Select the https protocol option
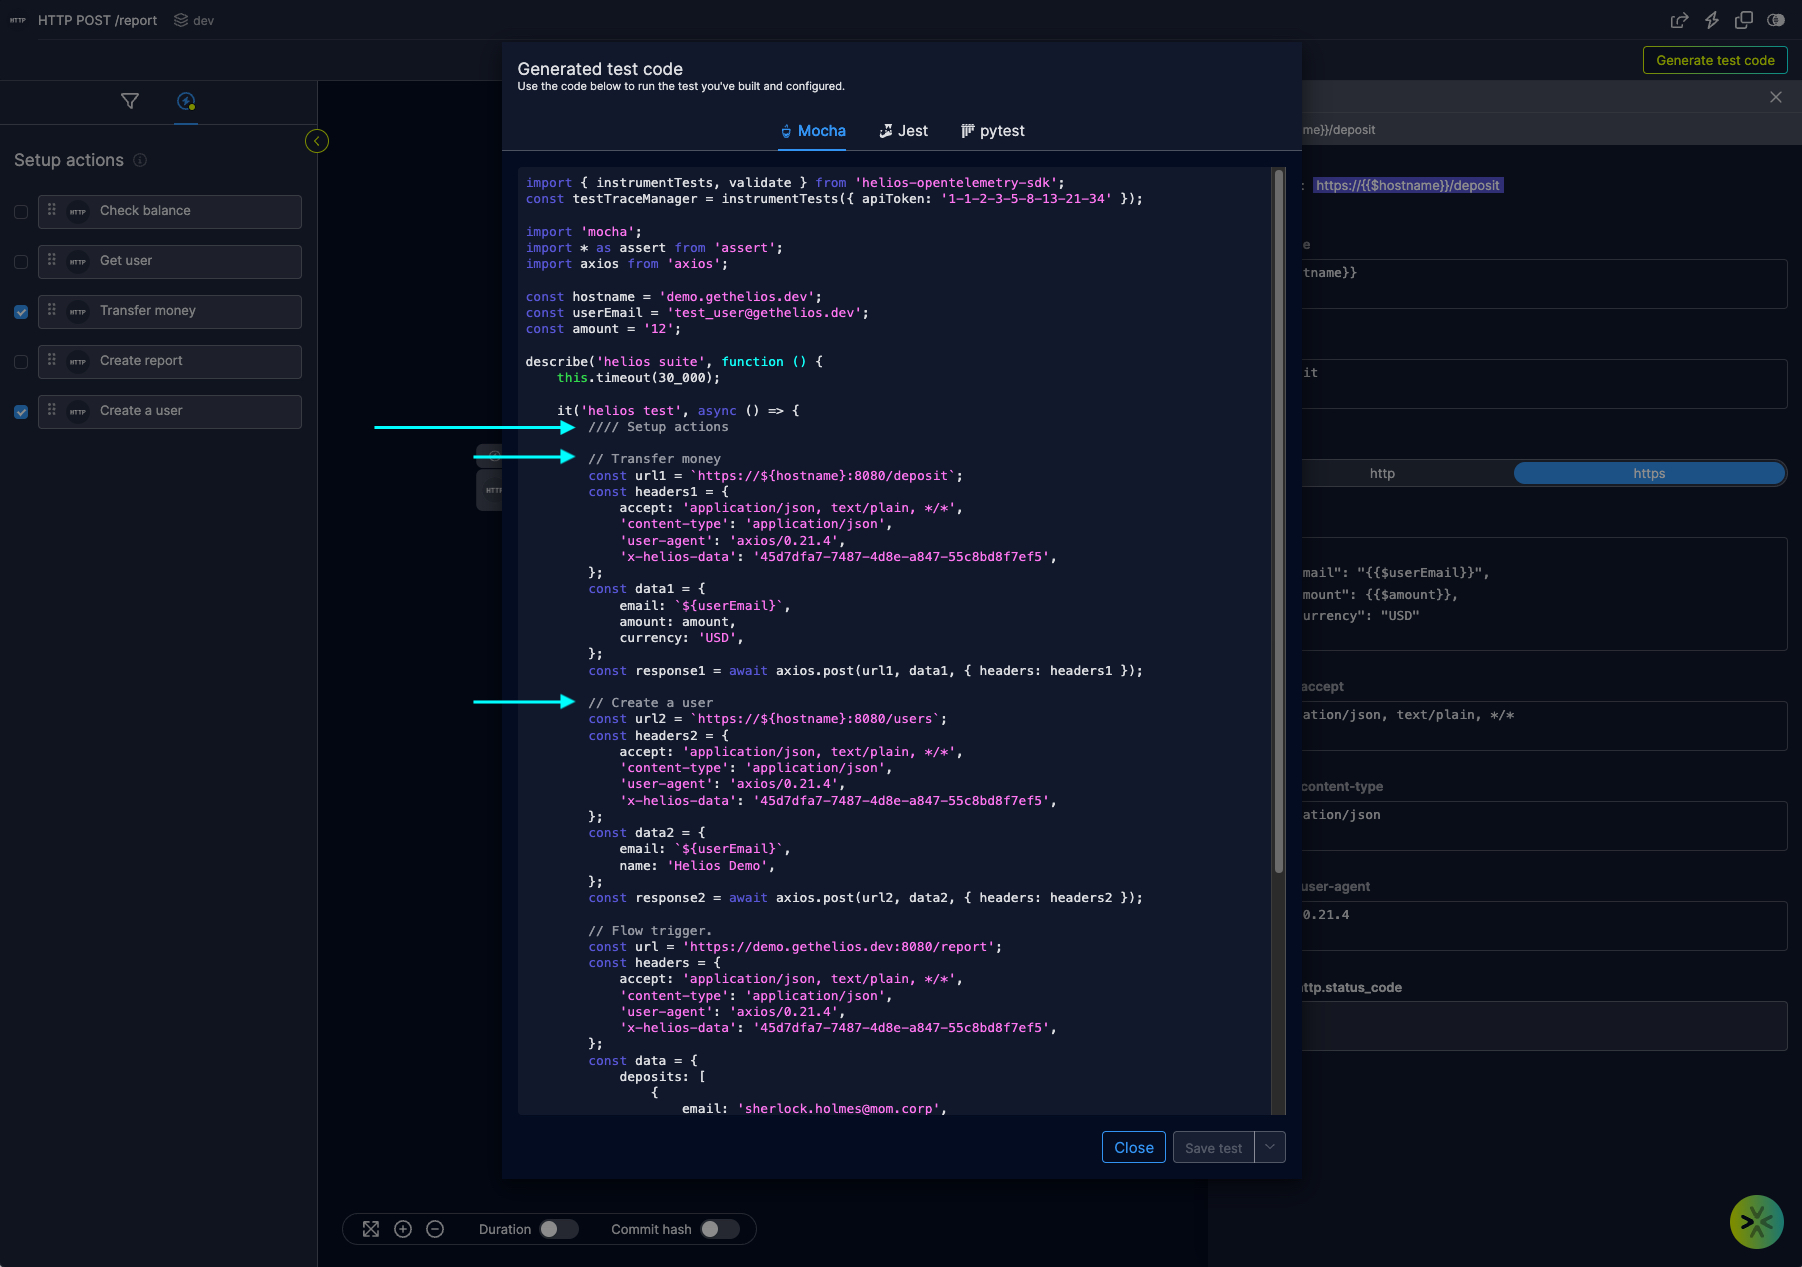The image size is (1802, 1267). click(x=1649, y=474)
